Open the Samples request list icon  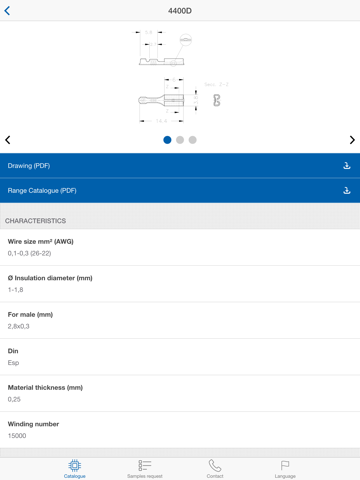[x=145, y=465]
